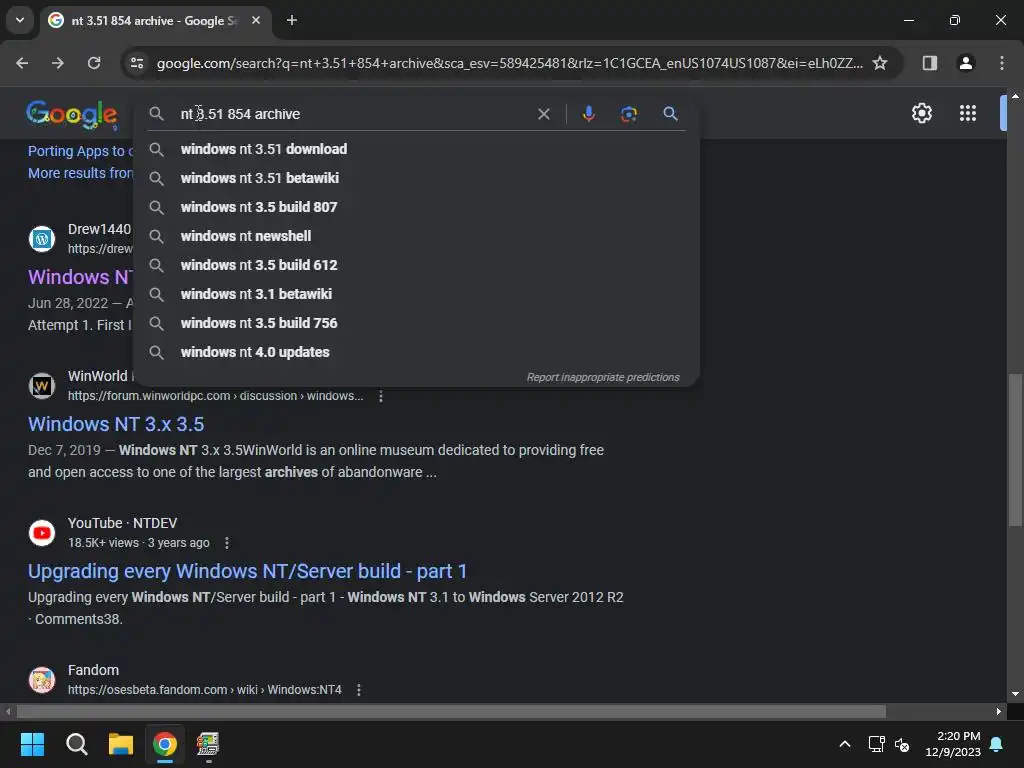
Task: Click the Chrome taskbar icon
Action: 165,744
